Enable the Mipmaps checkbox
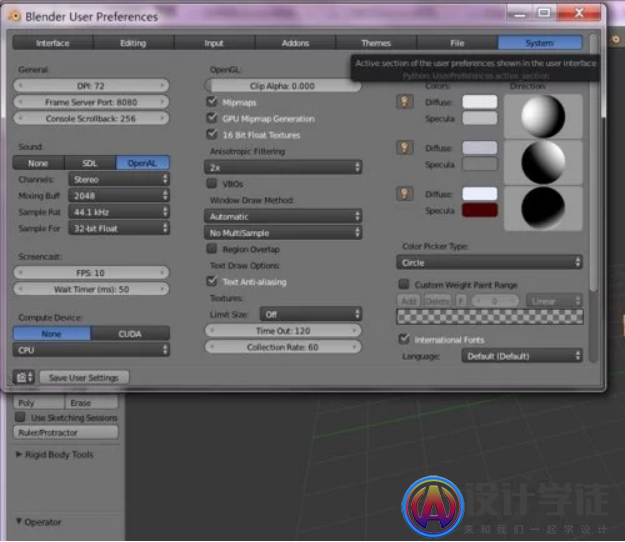This screenshot has height=542, width=625. [x=212, y=102]
